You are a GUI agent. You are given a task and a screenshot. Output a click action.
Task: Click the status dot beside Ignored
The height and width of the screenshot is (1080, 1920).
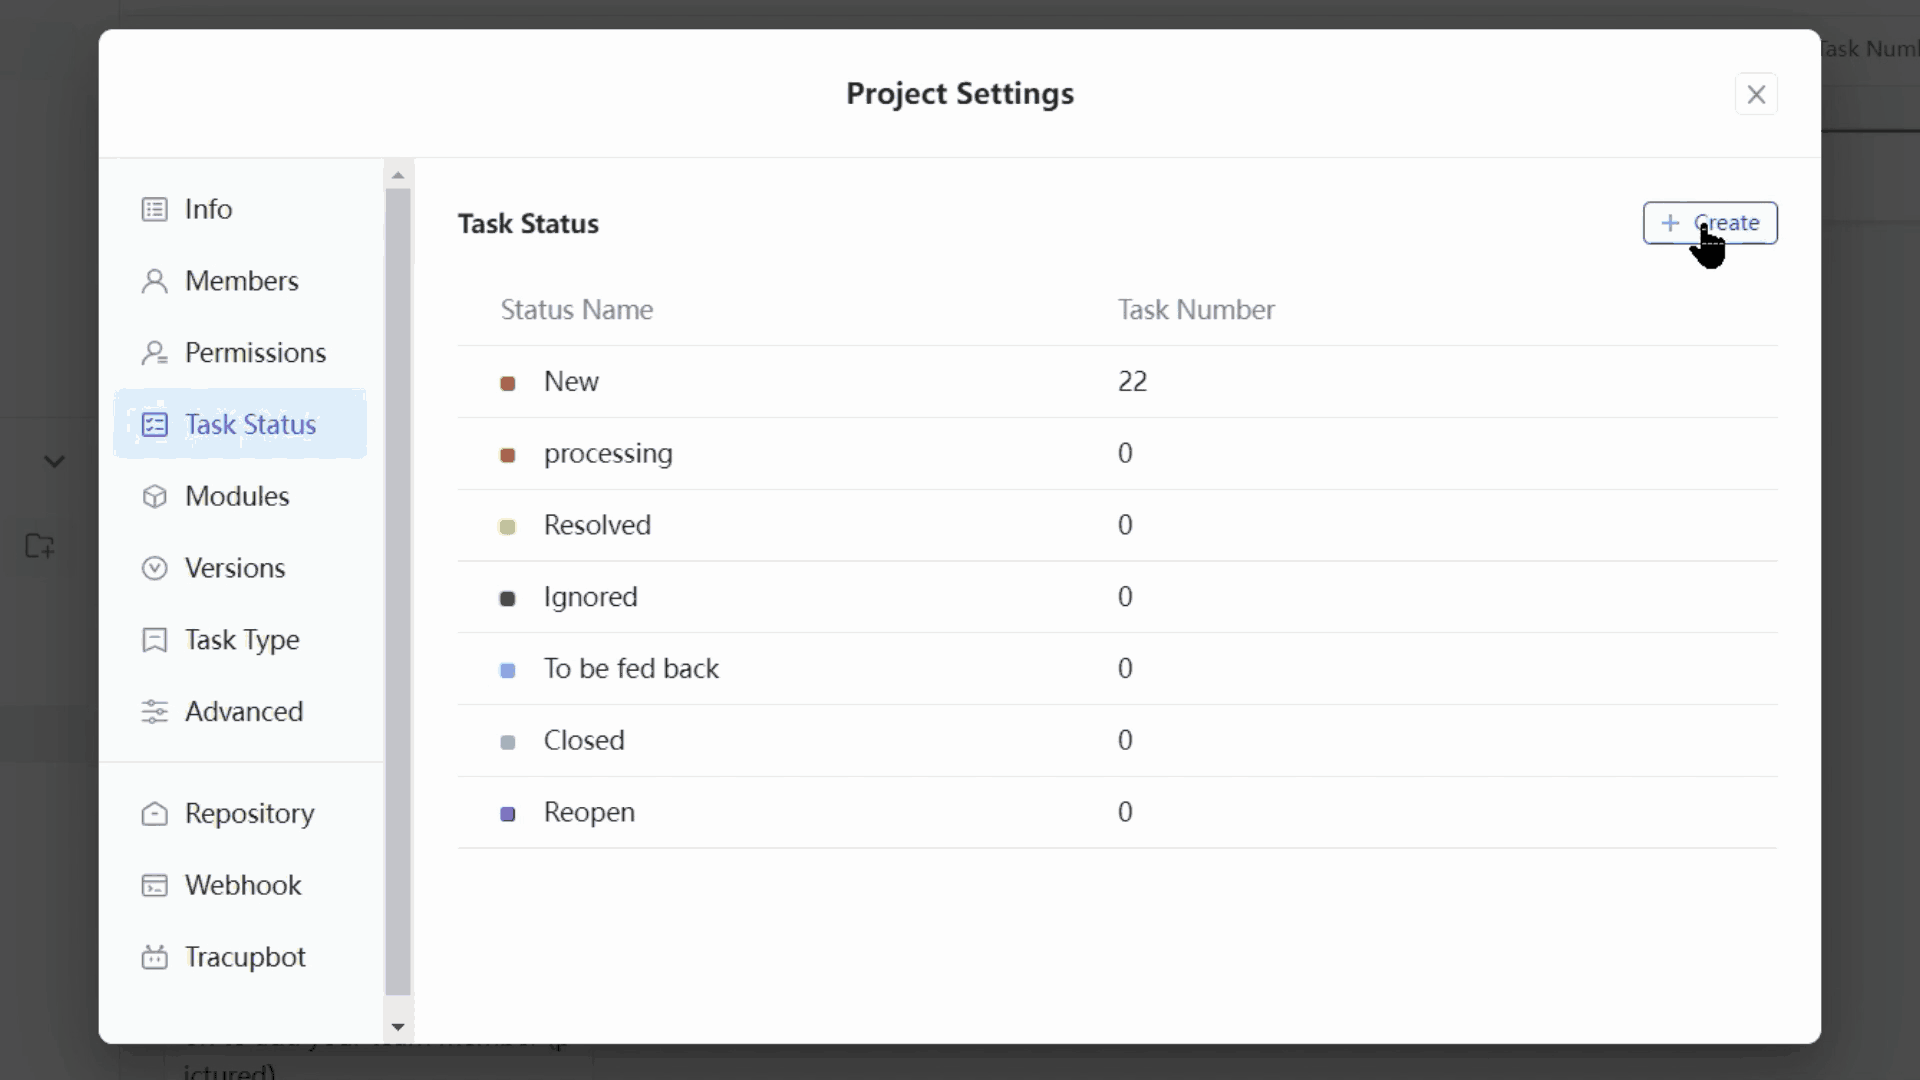point(509,599)
